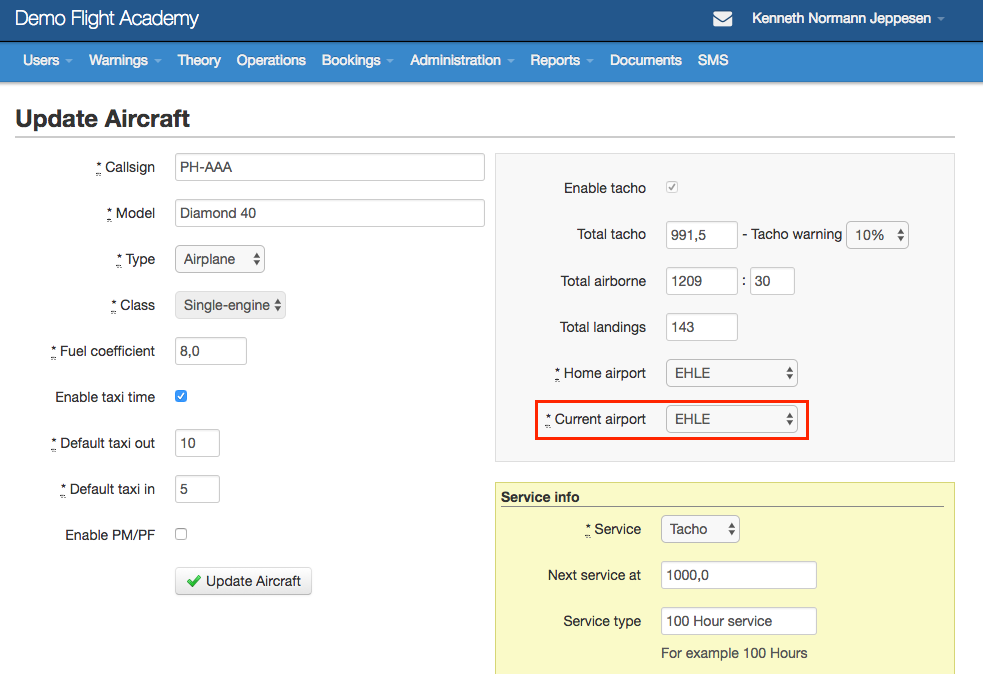This screenshot has height=674, width=983.
Task: Expand the Tacho warning 10% dropdown
Action: [x=877, y=235]
